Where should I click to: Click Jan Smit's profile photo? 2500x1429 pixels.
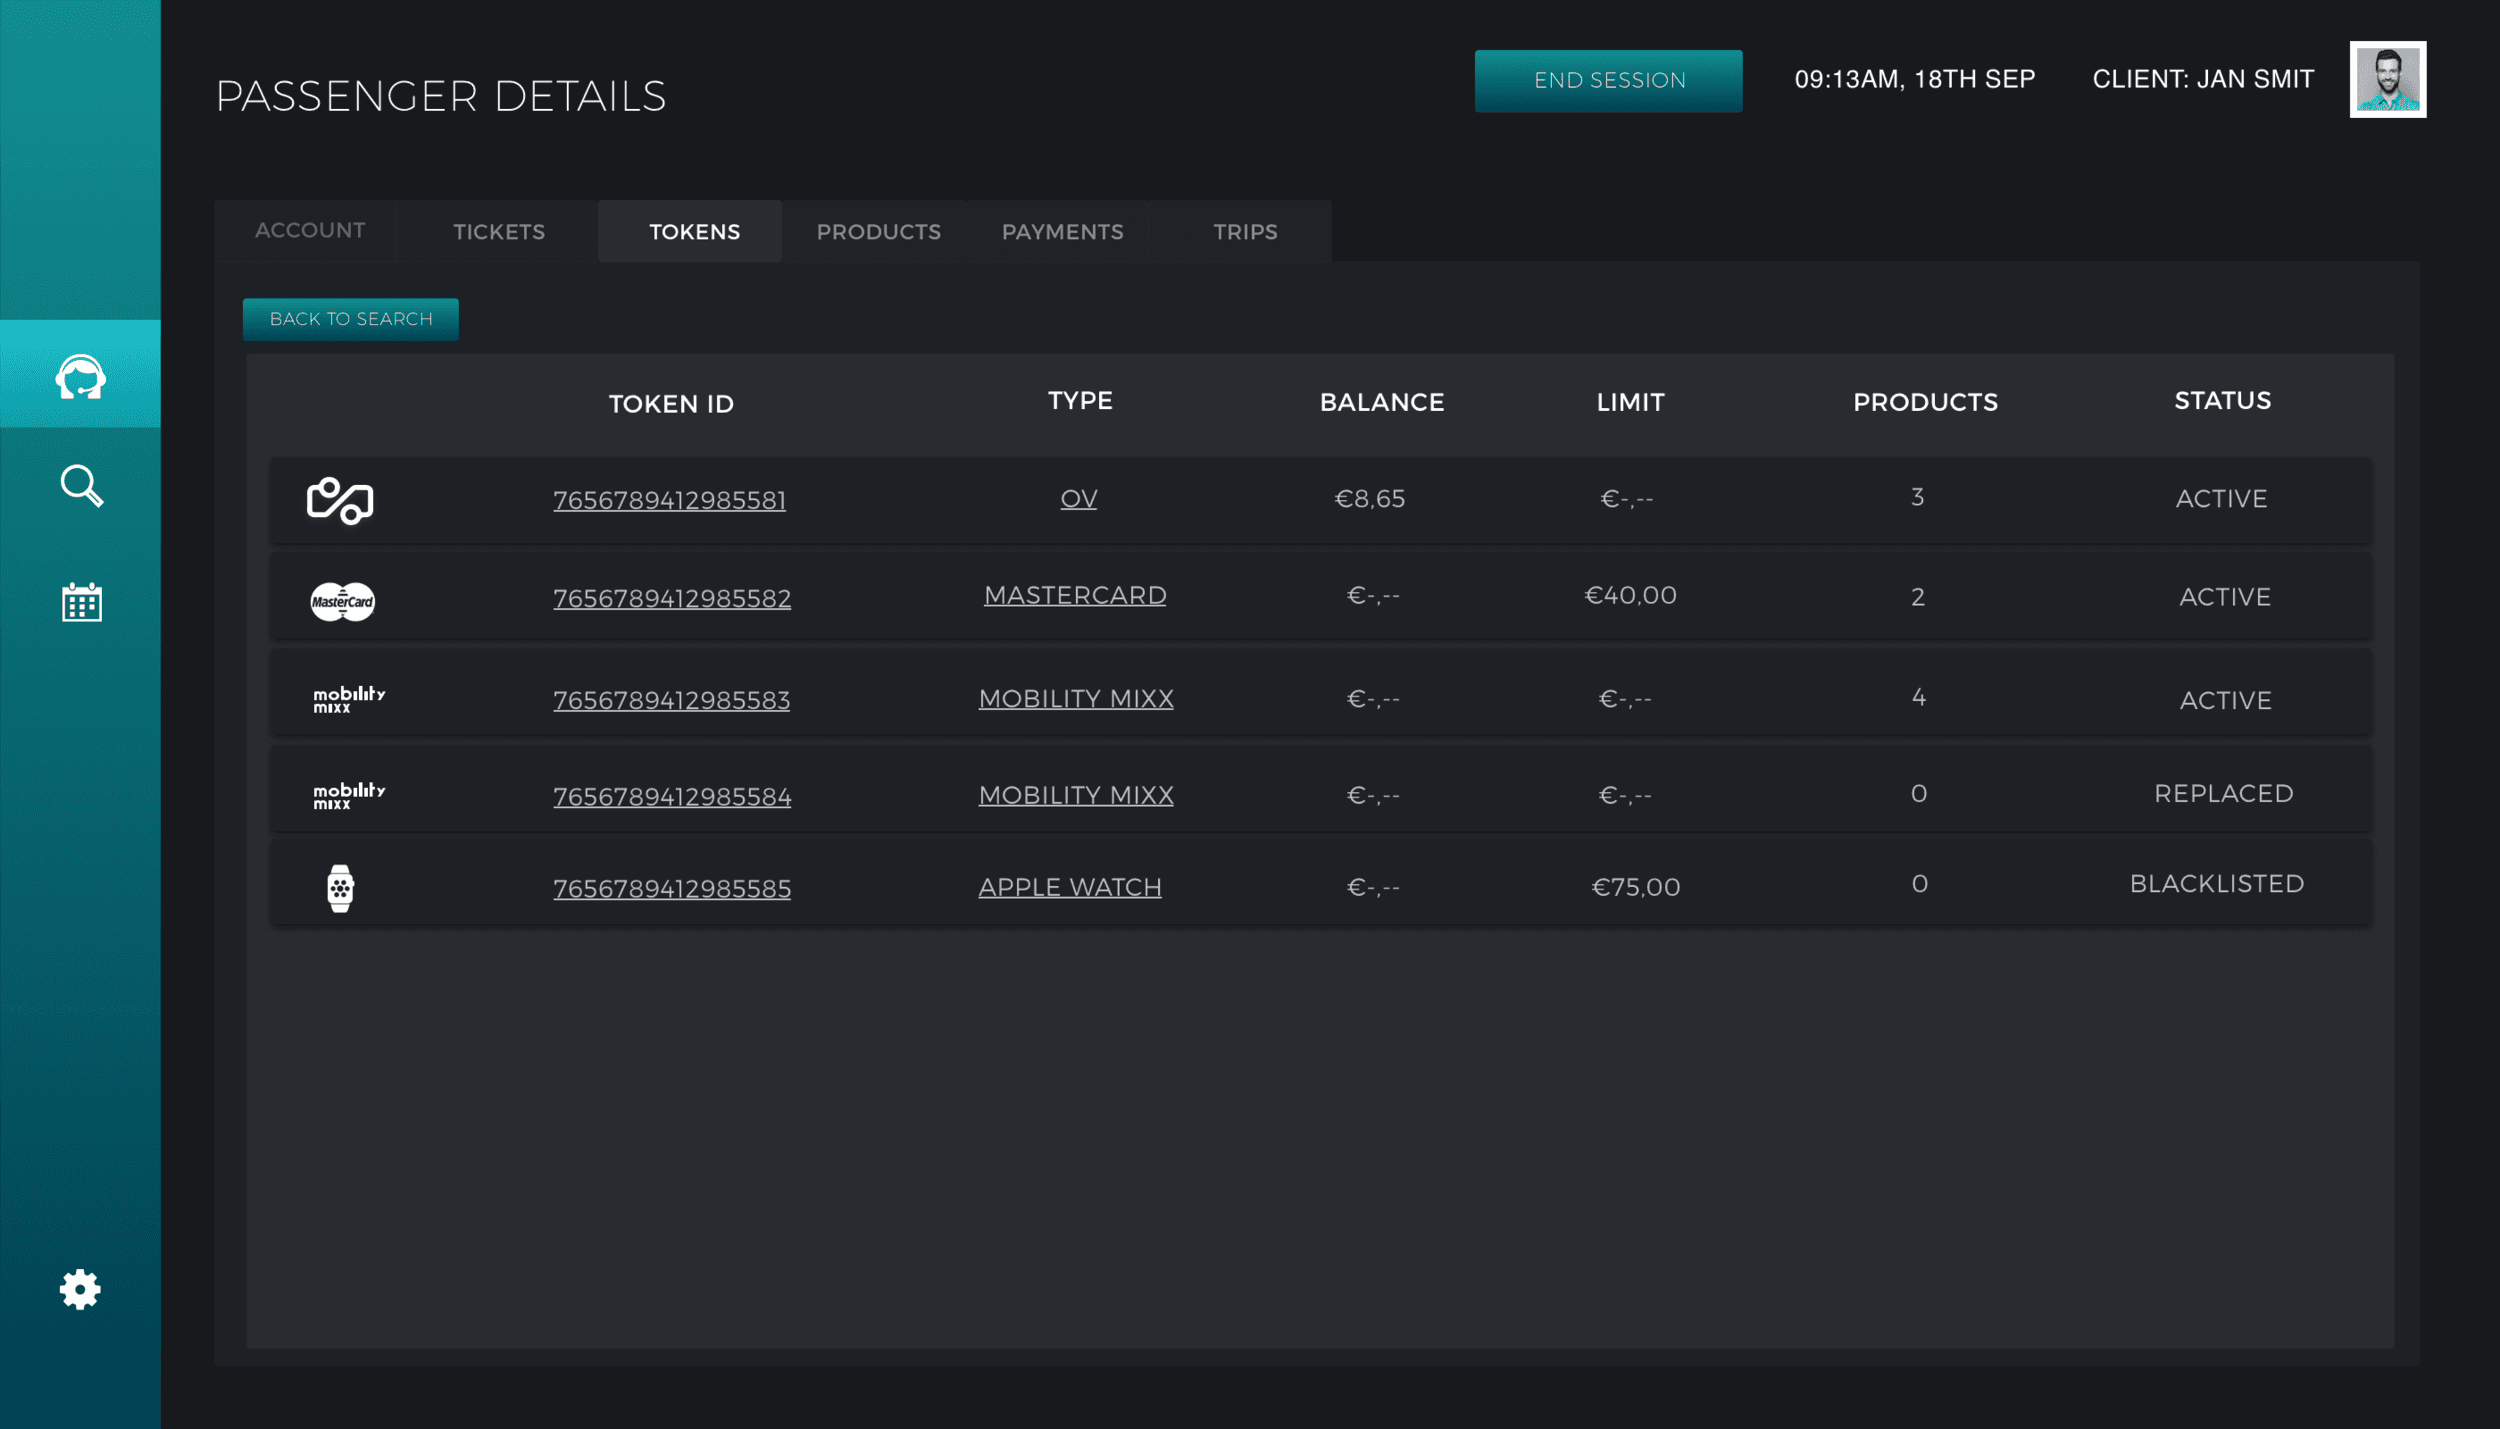click(x=2387, y=80)
